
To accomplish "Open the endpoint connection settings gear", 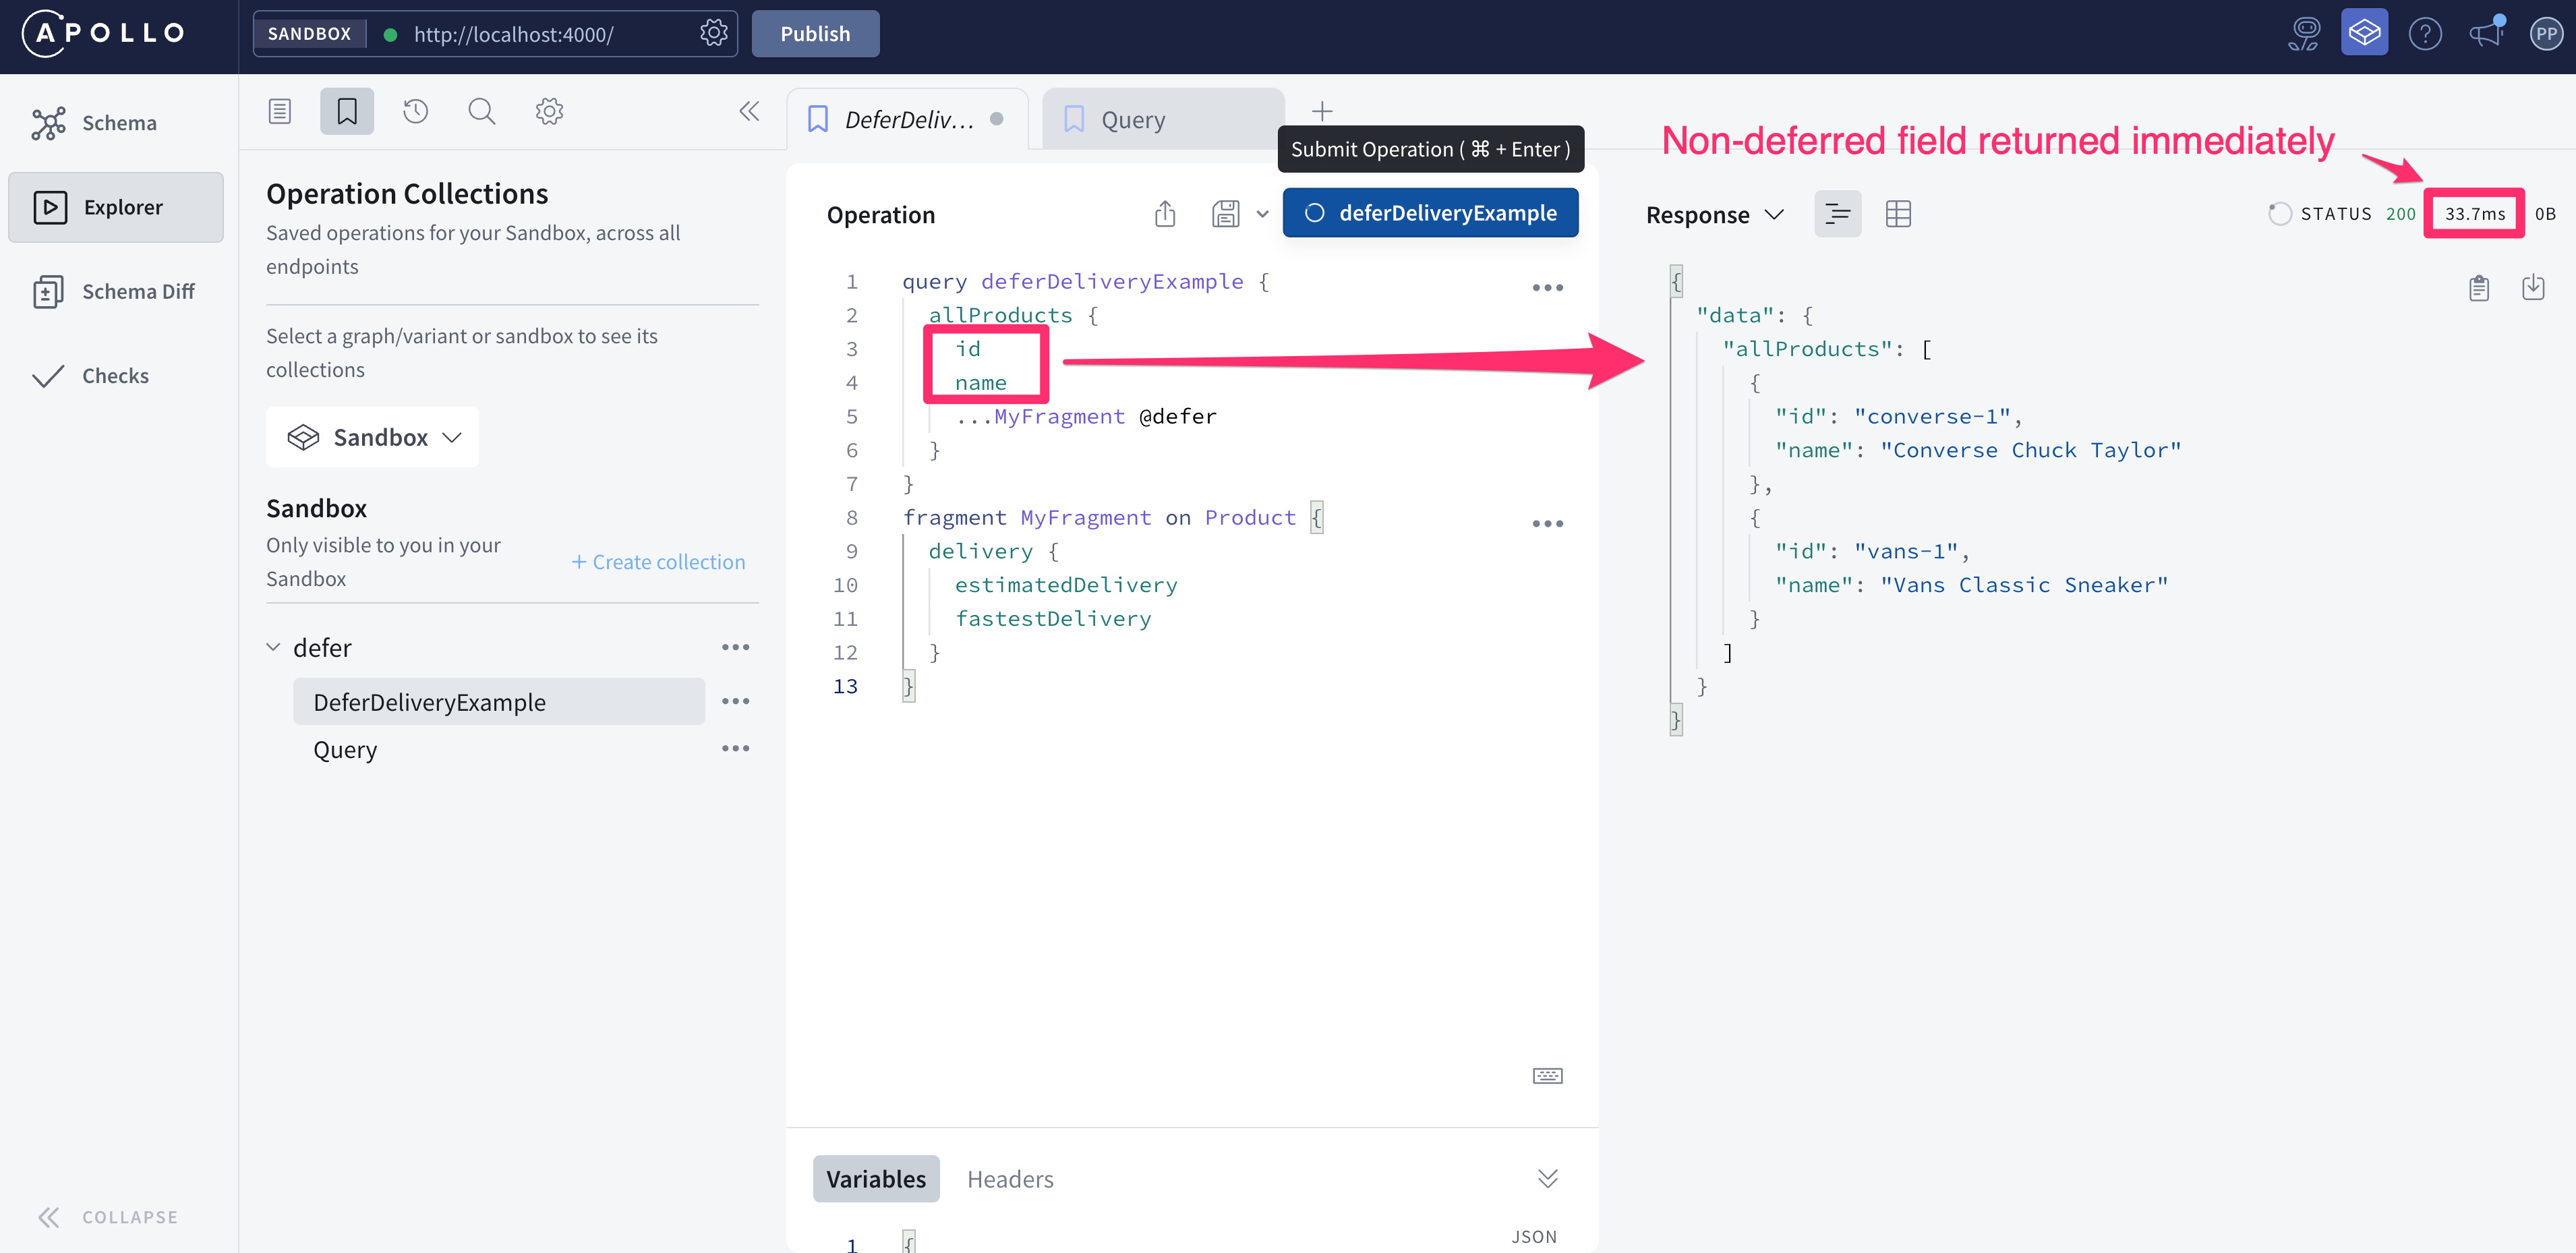I will [713, 33].
